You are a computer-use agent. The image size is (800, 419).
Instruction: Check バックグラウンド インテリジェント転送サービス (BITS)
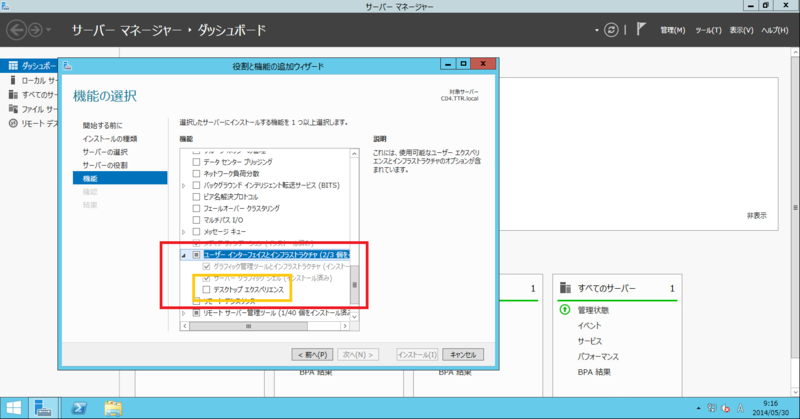[x=196, y=185]
